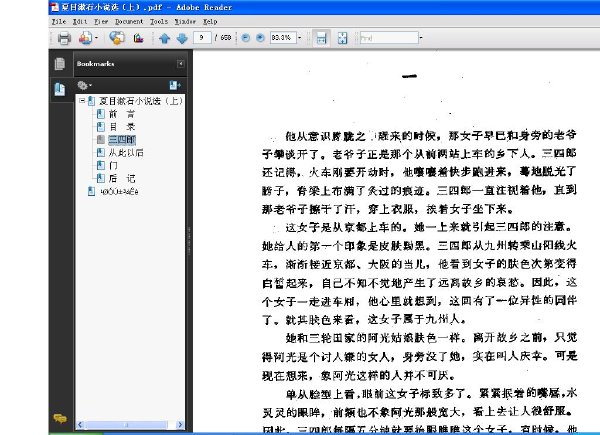Go to the previous page with the up arrow
This screenshot has height=435, width=600.
pyautogui.click(x=165, y=38)
